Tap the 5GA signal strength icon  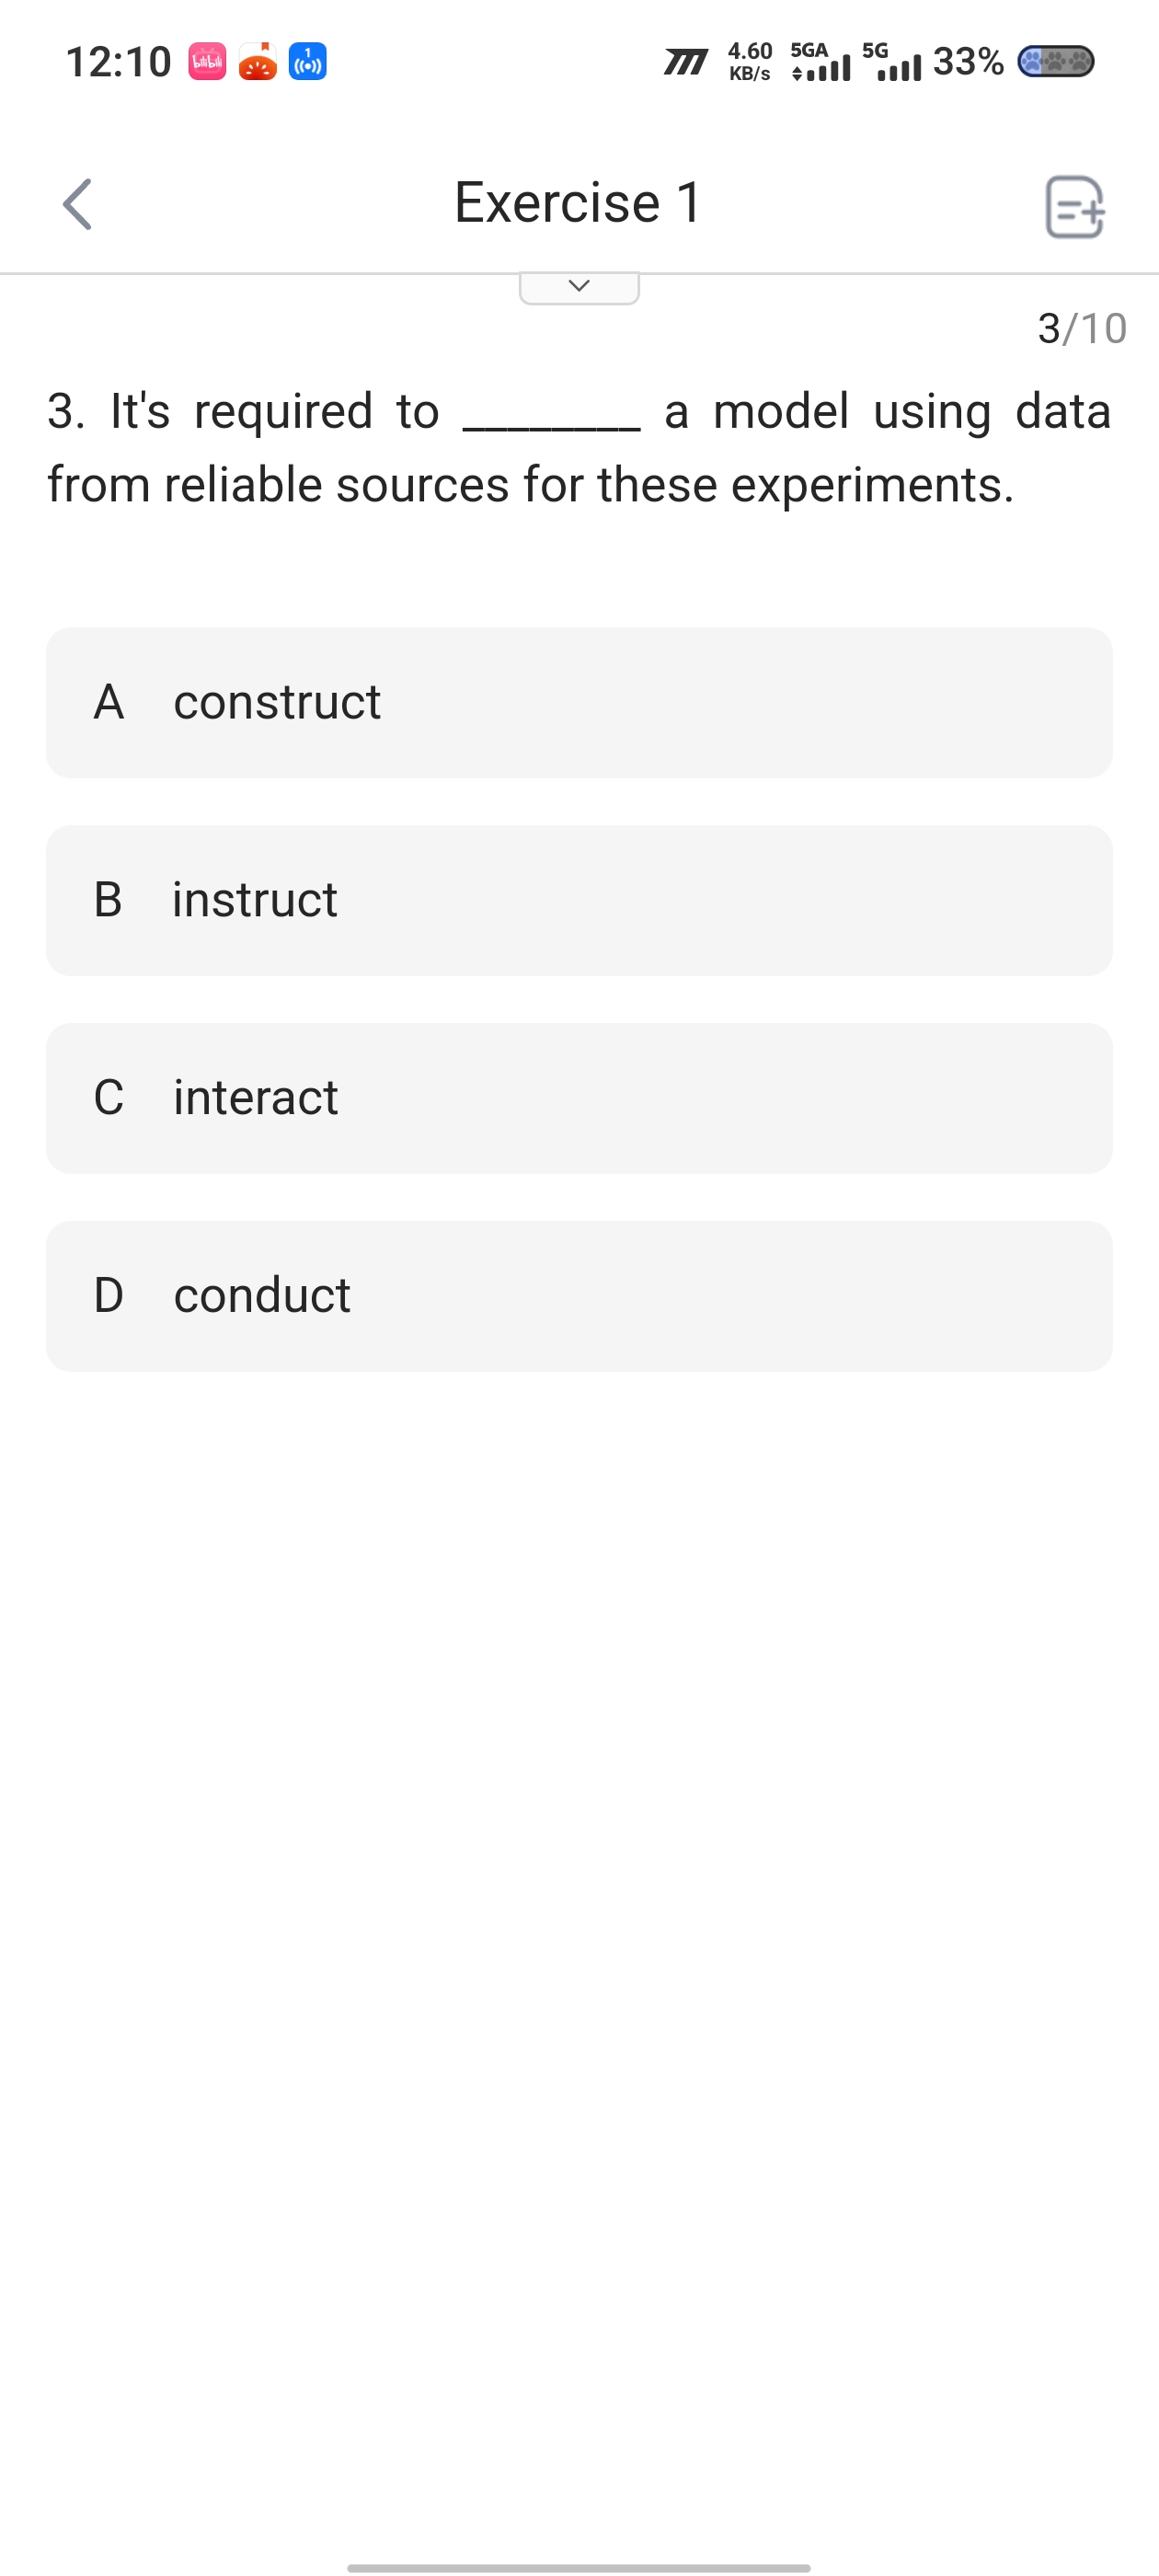(820, 62)
